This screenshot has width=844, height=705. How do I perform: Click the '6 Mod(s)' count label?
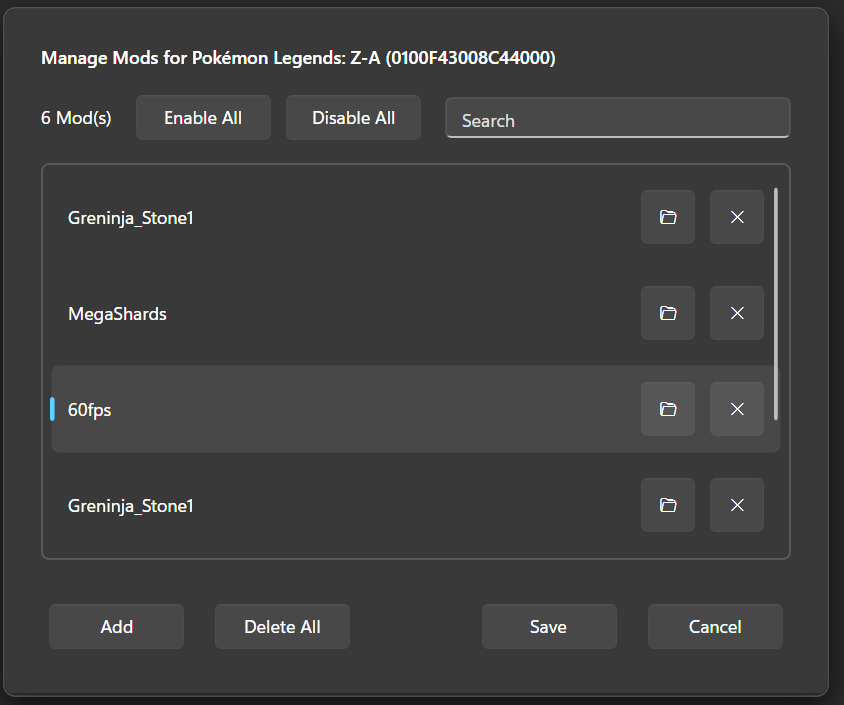coord(76,118)
